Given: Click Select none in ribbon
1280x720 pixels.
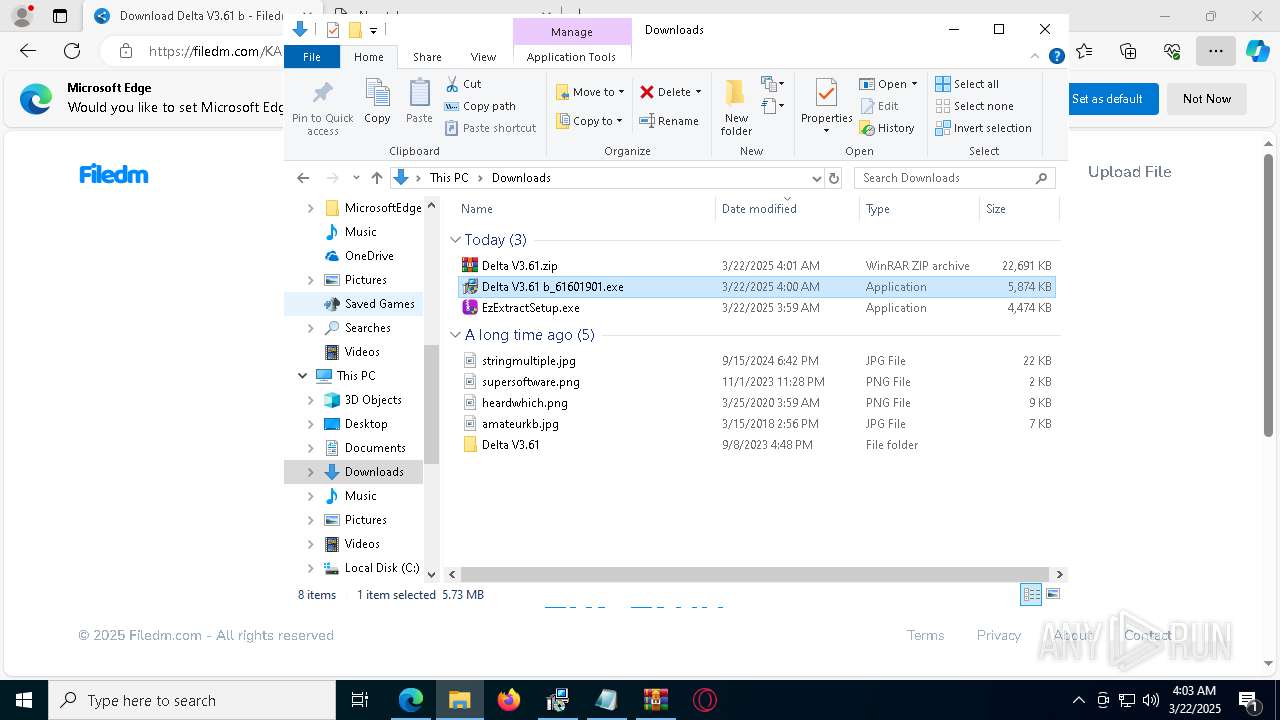Looking at the screenshot, I should click(975, 106).
